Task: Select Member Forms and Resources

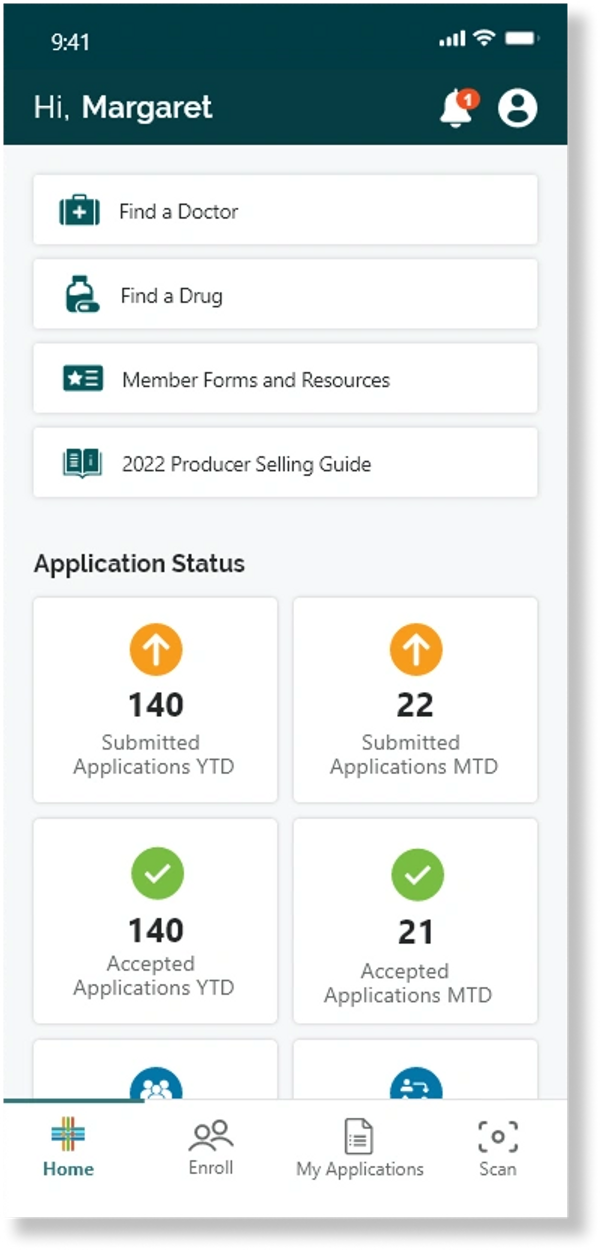Action: 285,379
